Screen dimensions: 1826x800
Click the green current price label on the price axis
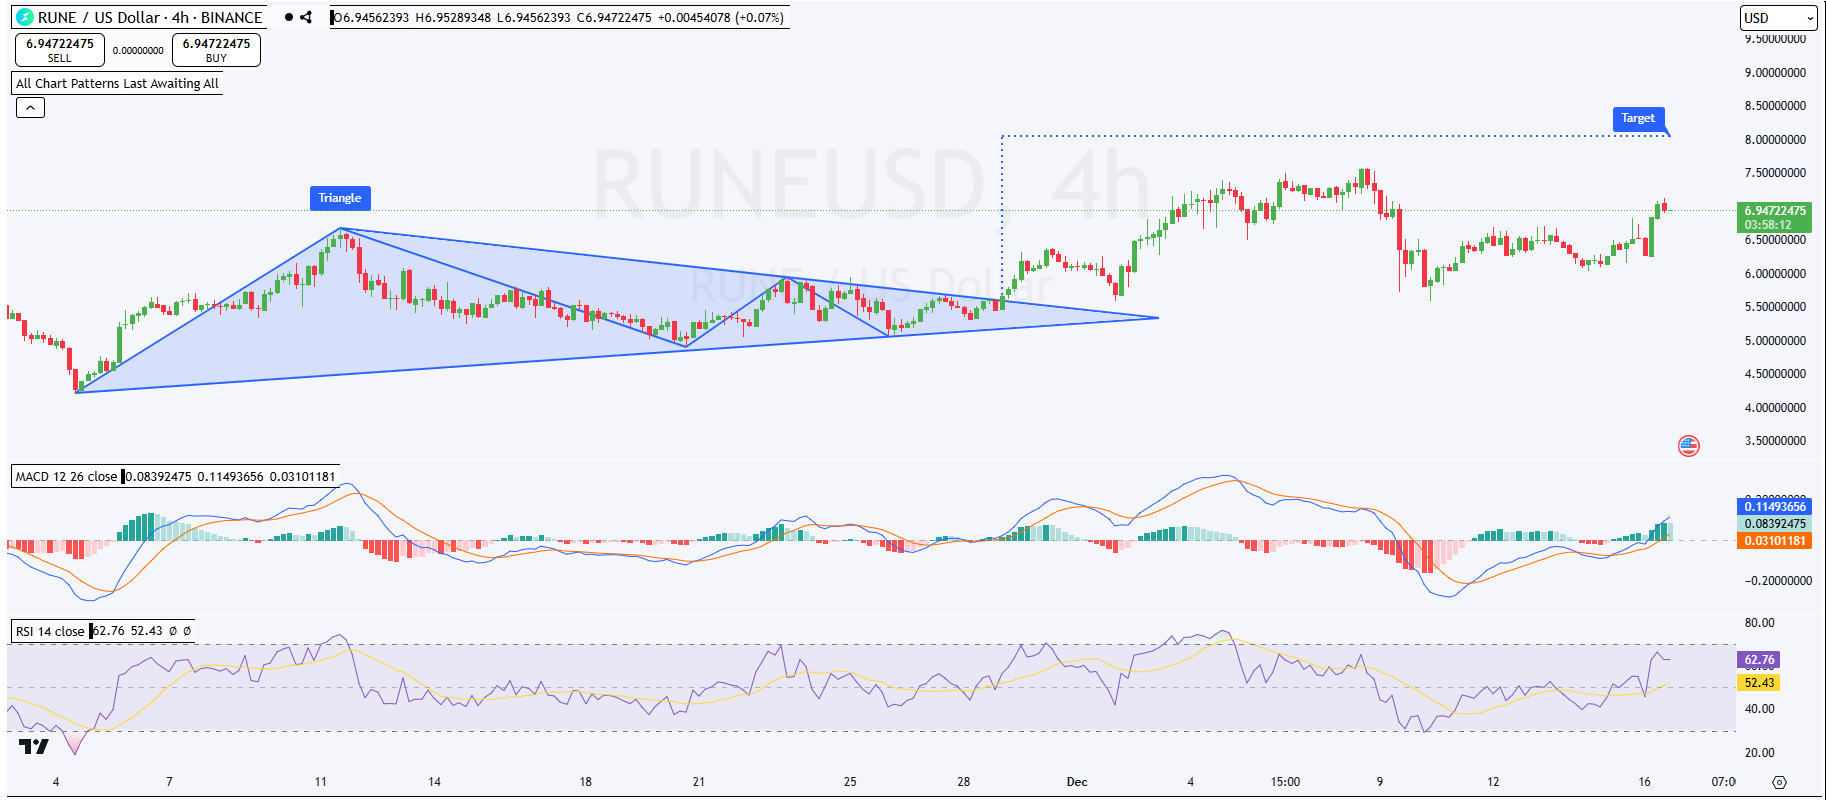click(1775, 217)
